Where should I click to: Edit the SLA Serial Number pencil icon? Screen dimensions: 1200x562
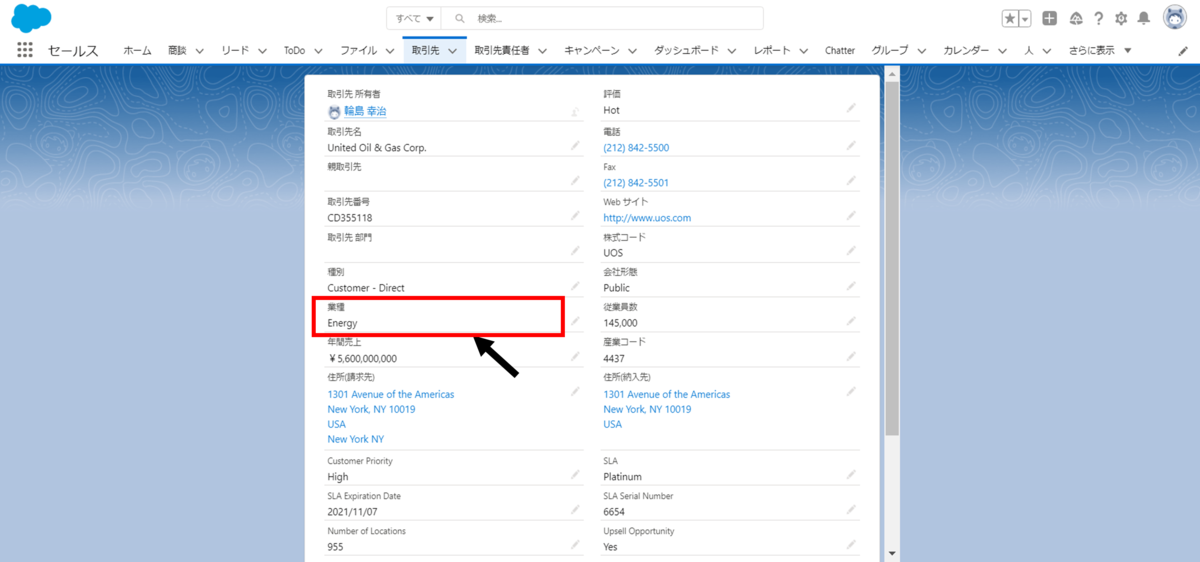tap(851, 510)
